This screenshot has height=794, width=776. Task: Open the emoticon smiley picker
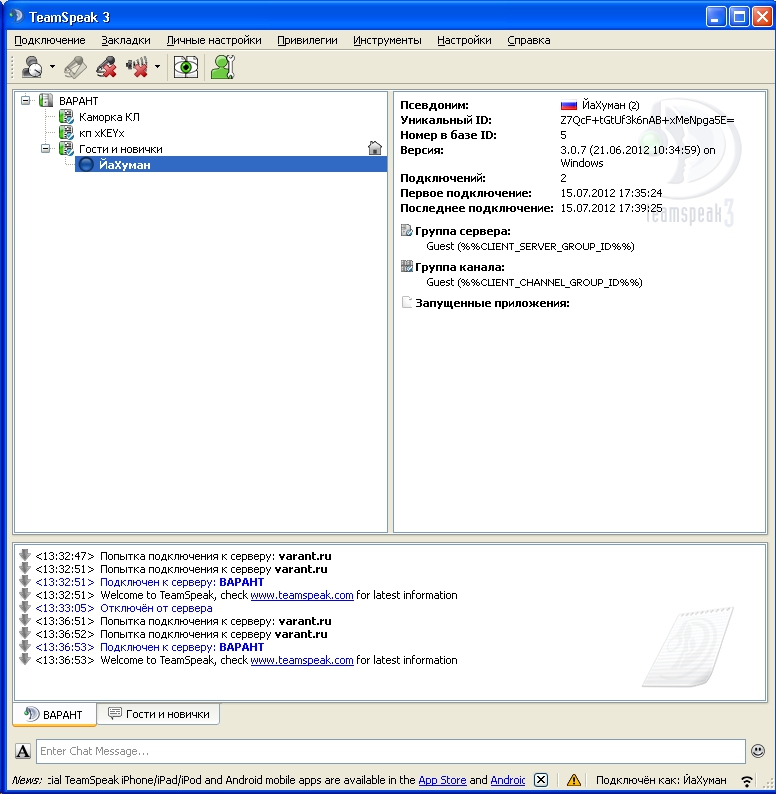(758, 750)
